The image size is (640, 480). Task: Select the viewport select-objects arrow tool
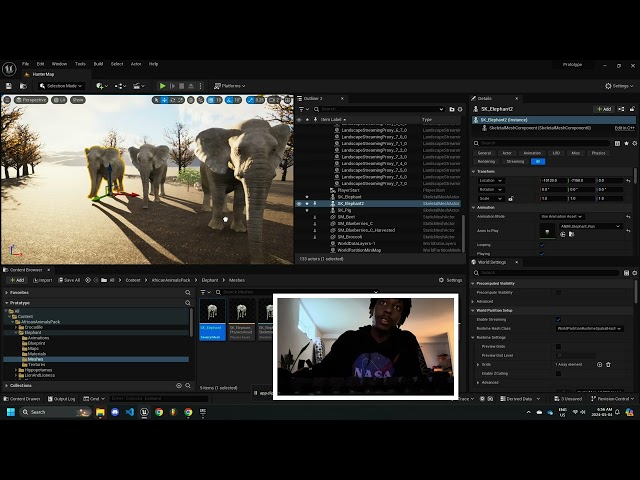pyautogui.click(x=156, y=100)
